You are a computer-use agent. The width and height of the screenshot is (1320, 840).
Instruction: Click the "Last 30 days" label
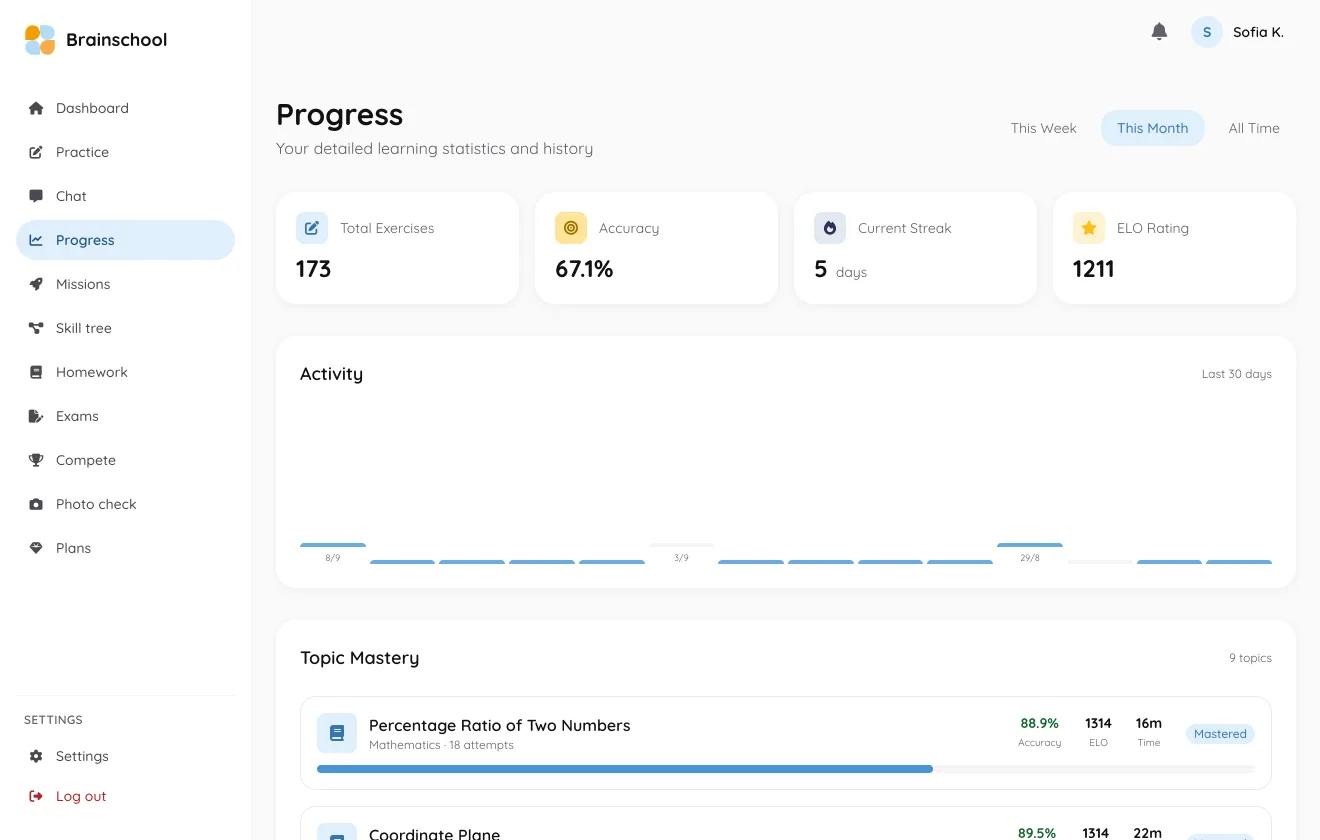(x=1237, y=374)
